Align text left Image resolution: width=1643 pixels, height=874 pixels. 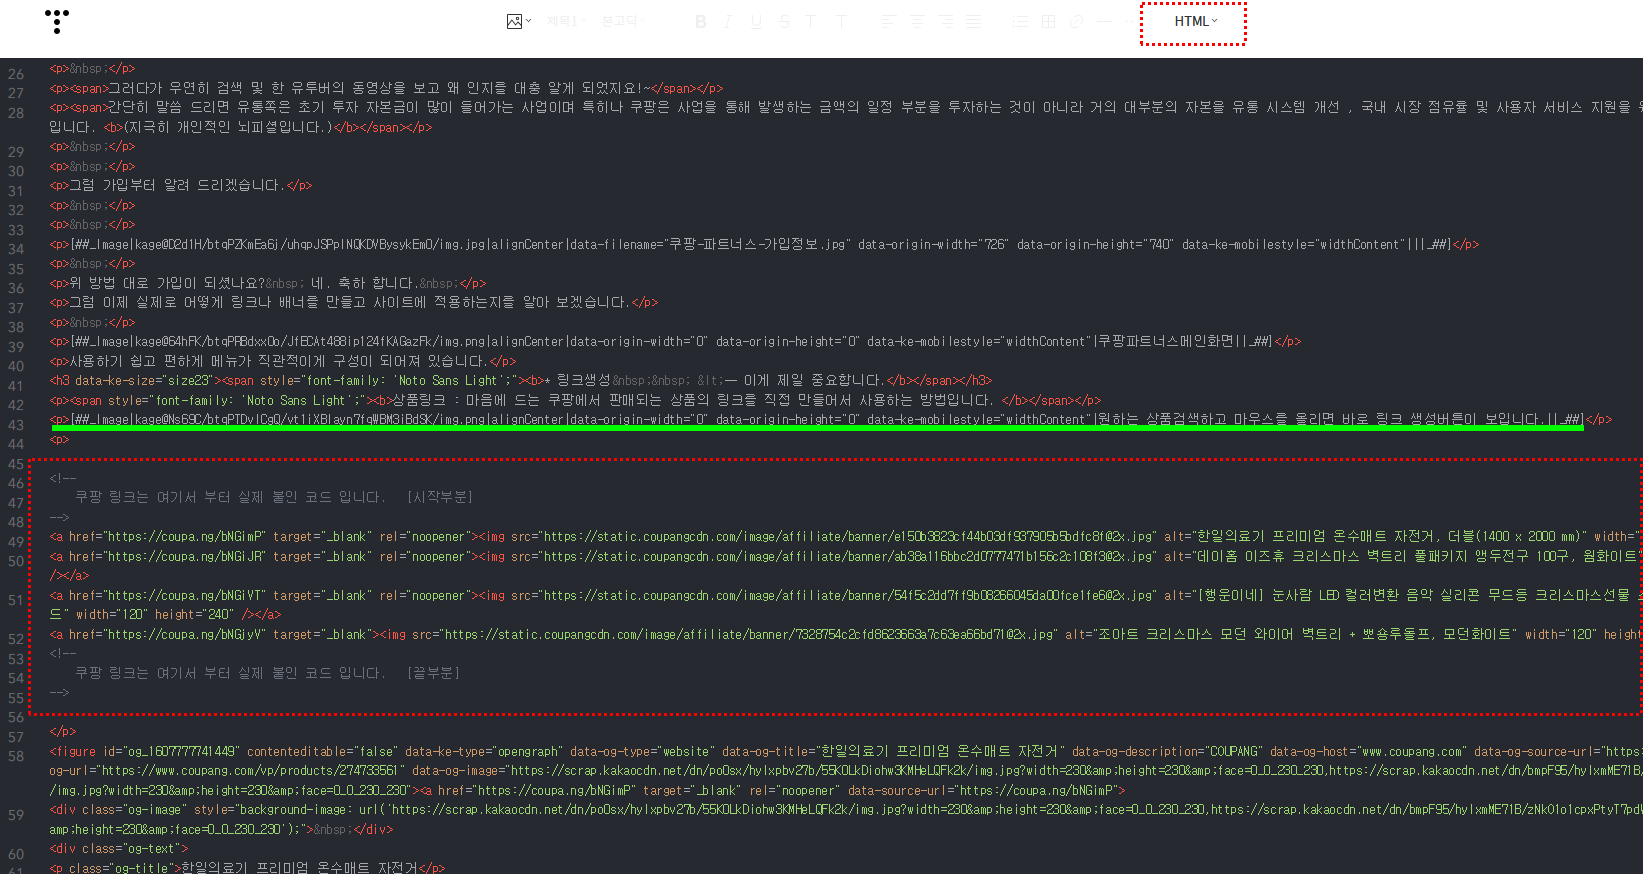click(888, 21)
